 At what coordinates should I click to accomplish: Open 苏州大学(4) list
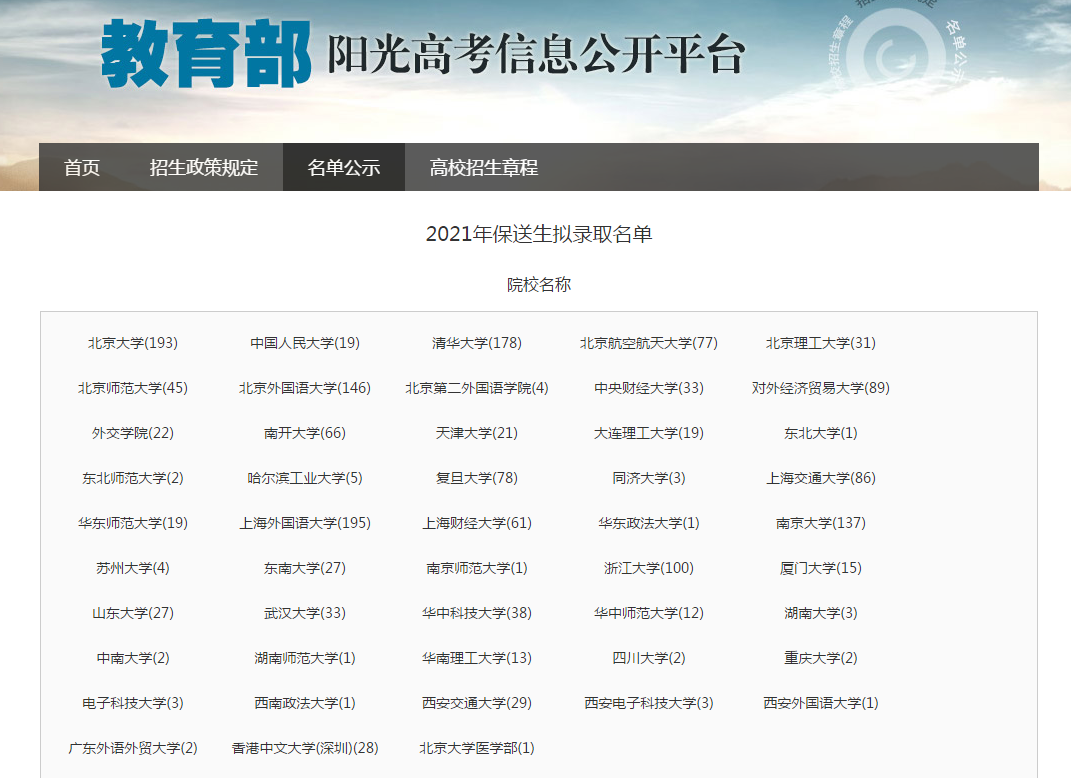tap(133, 568)
